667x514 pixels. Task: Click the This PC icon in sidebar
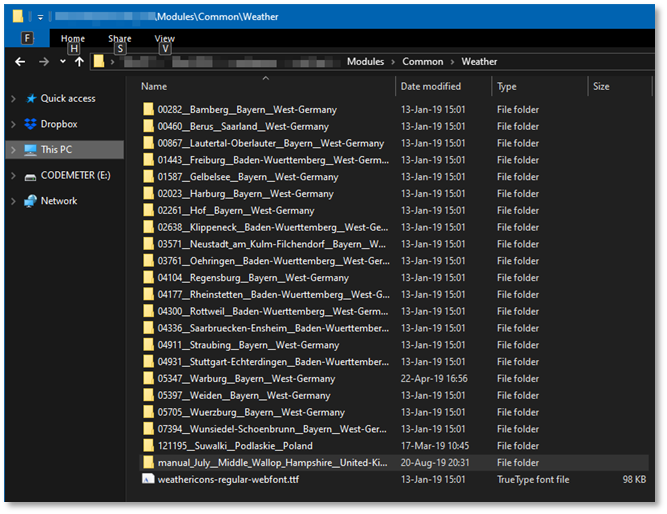click(30, 150)
